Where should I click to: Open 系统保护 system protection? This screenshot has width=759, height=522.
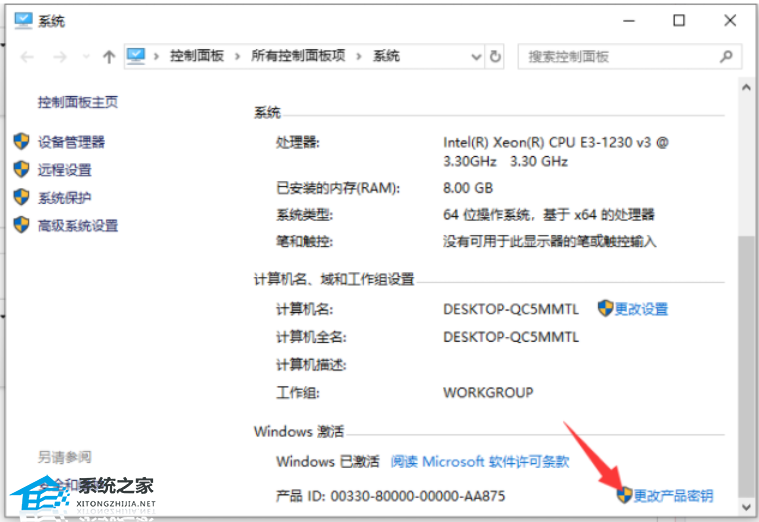tap(65, 198)
